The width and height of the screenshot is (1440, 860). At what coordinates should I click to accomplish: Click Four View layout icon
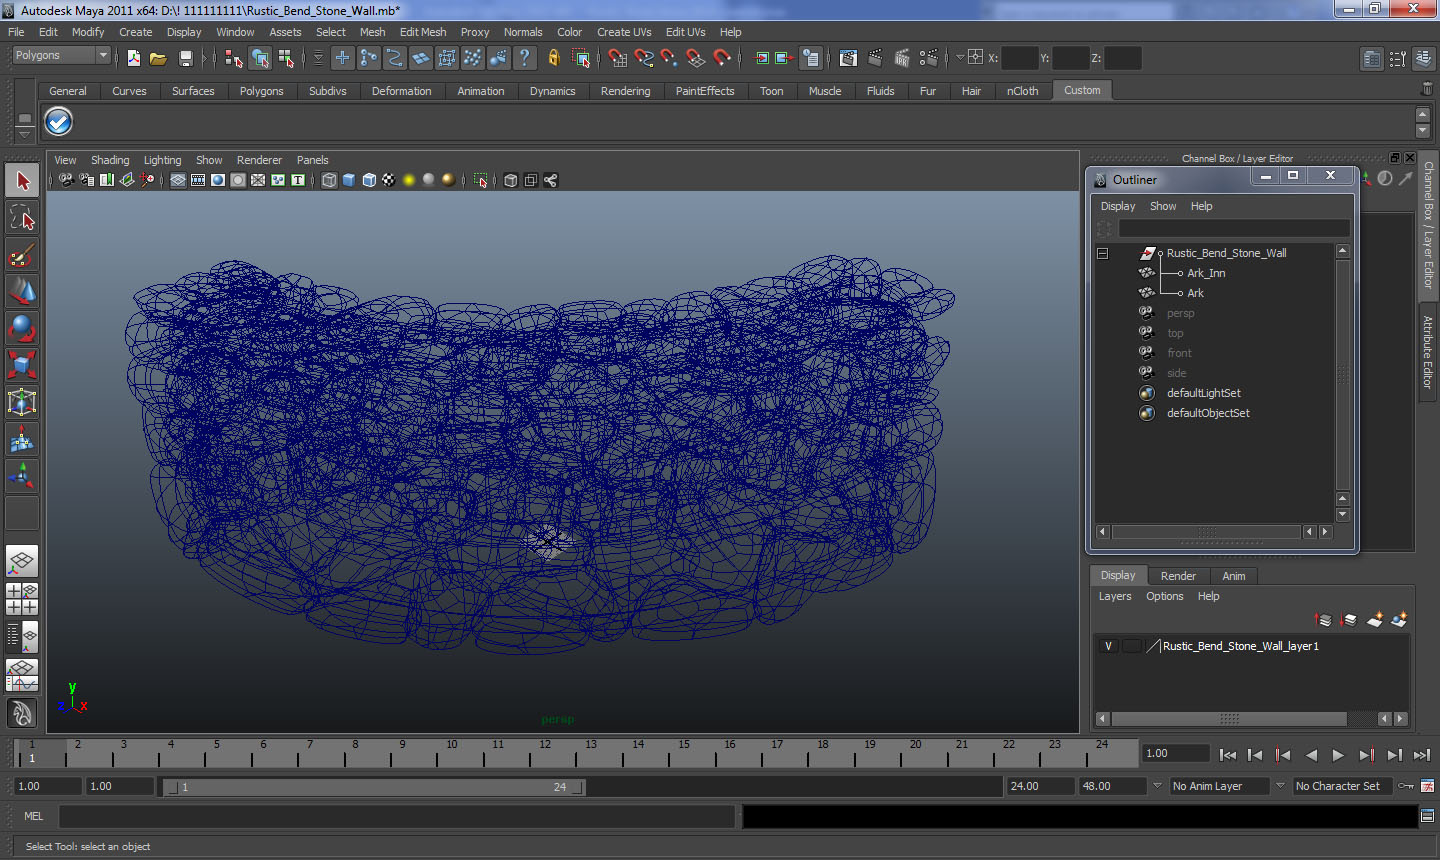click(22, 599)
